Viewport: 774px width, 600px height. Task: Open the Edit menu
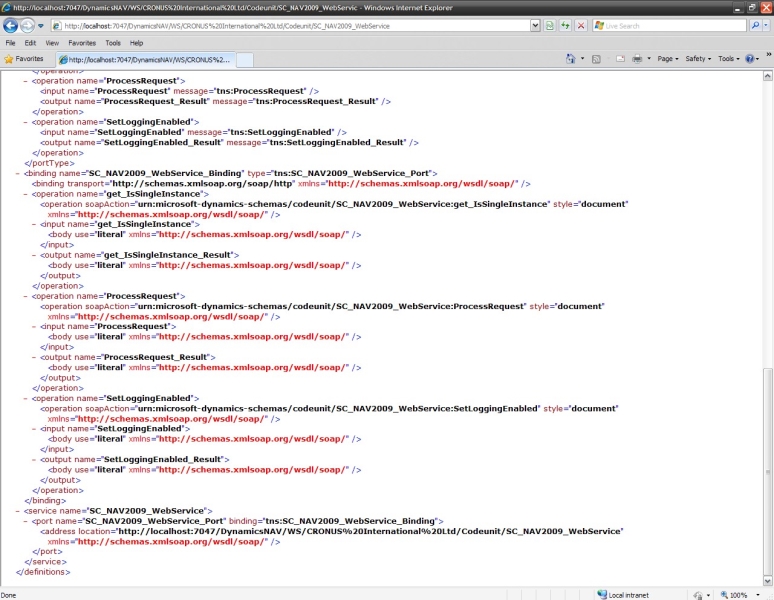(30, 43)
